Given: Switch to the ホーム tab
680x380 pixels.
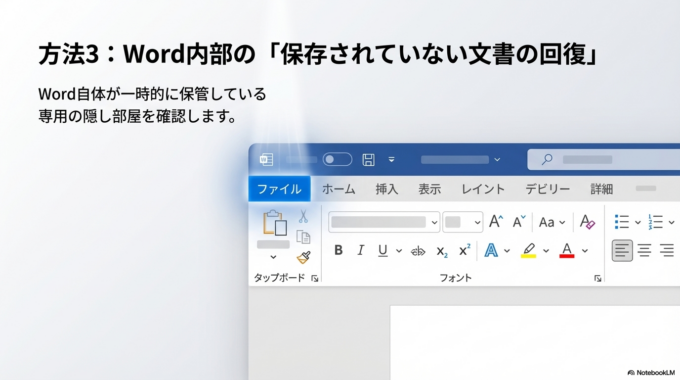Looking at the screenshot, I should point(338,189).
